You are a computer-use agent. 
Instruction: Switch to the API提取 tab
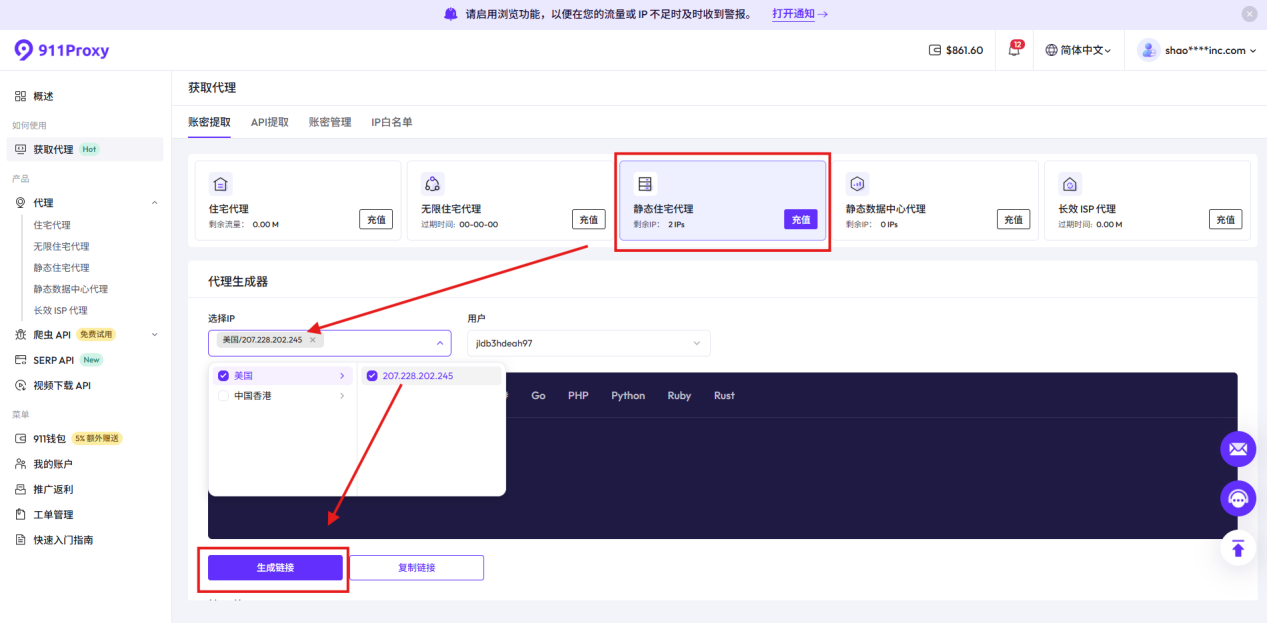pos(269,122)
